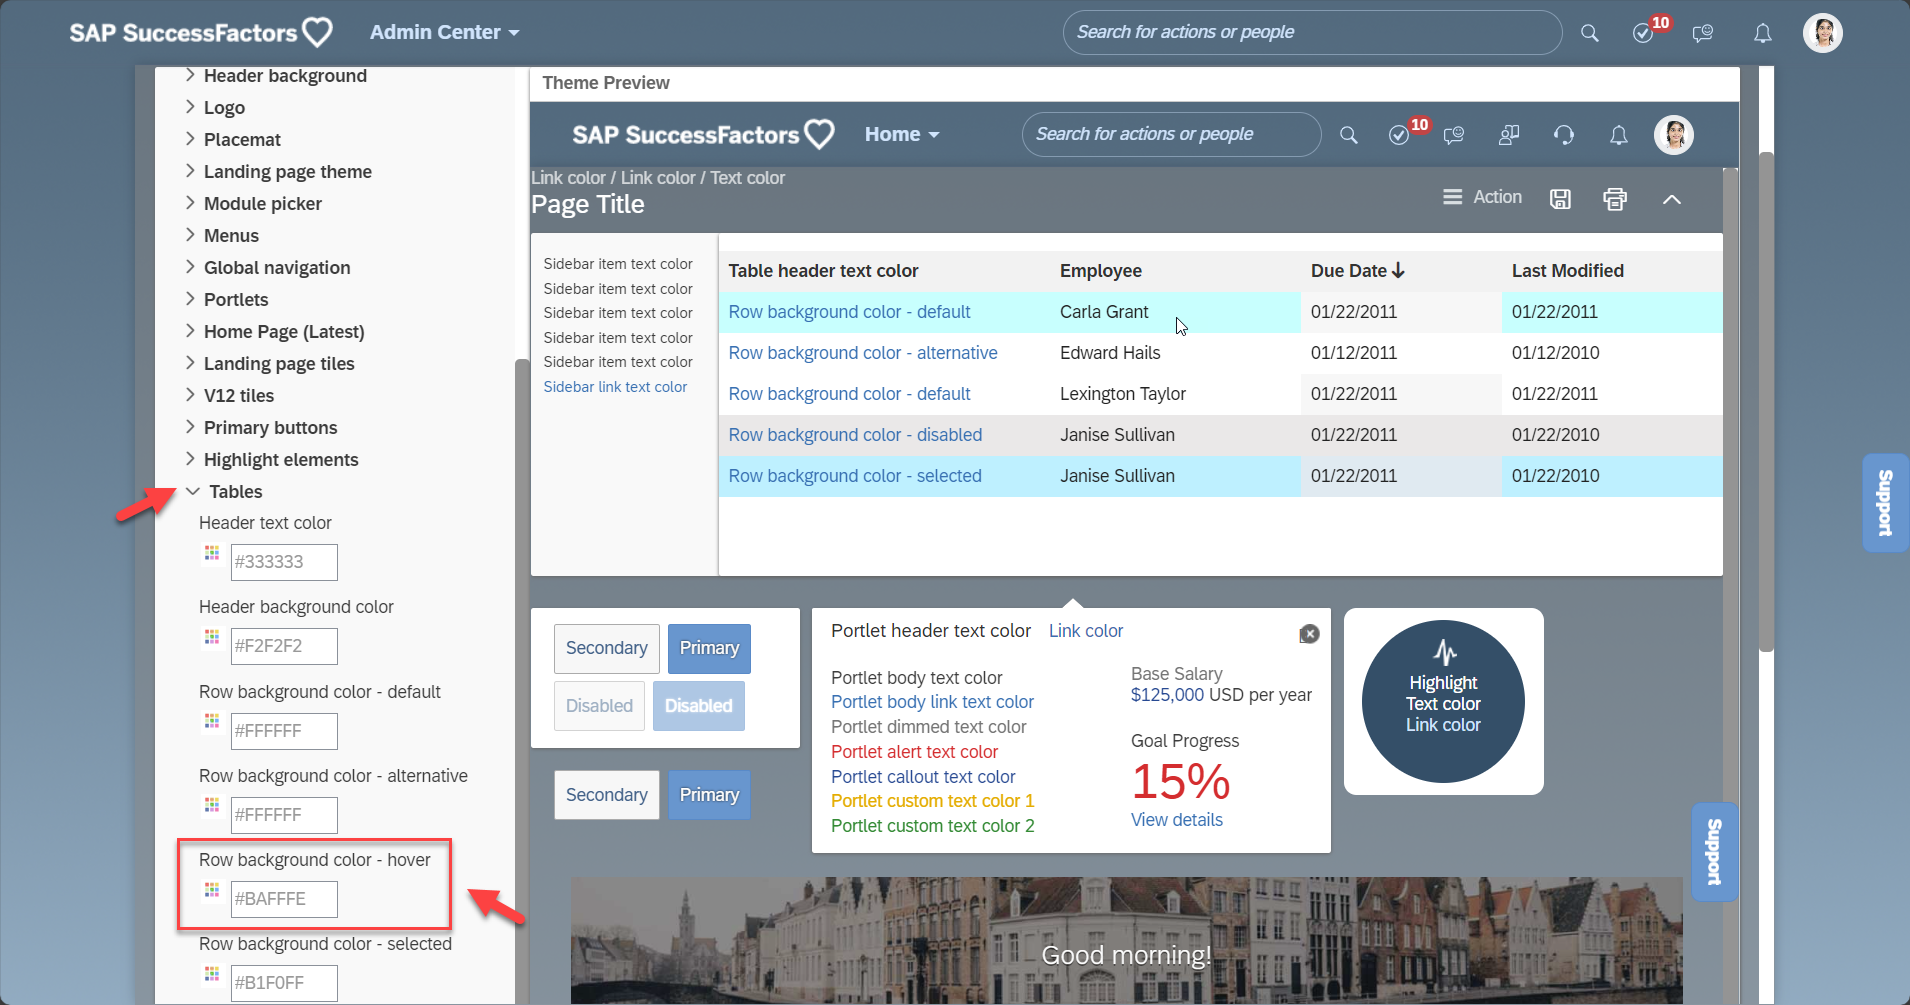Click the preview profile avatar

1674,135
